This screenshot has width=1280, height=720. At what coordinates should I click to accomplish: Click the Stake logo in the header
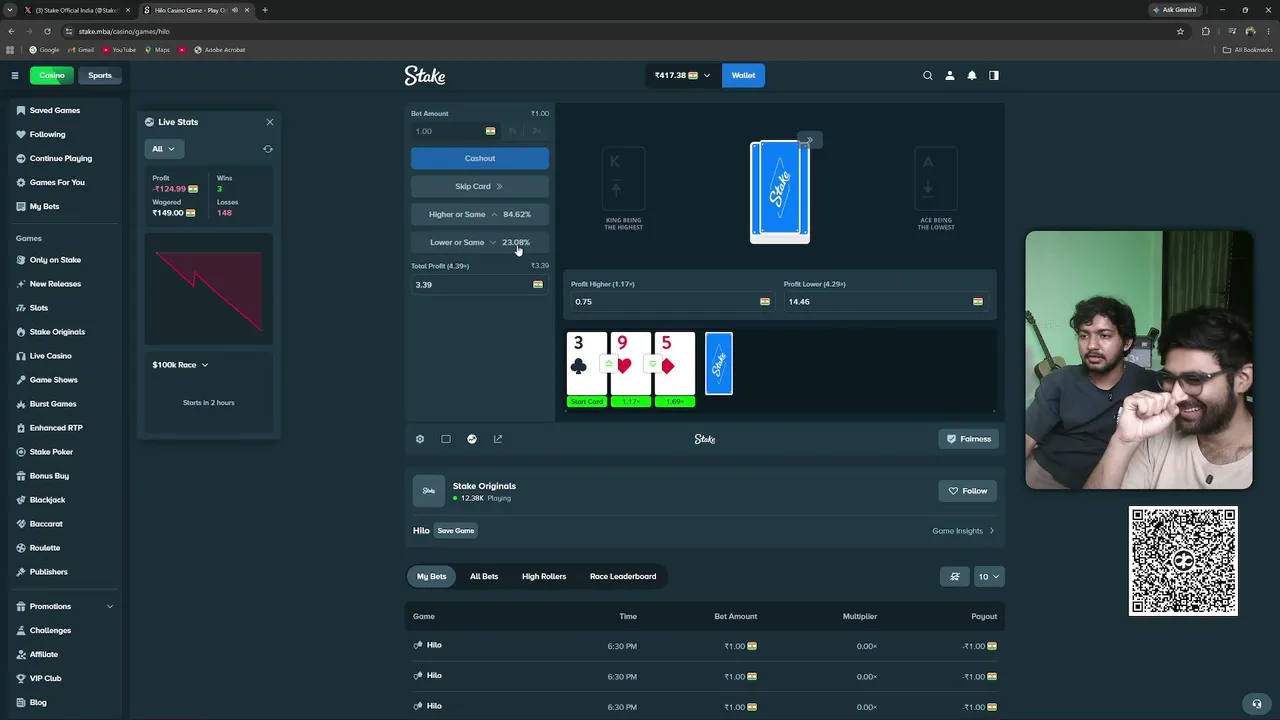pos(425,75)
